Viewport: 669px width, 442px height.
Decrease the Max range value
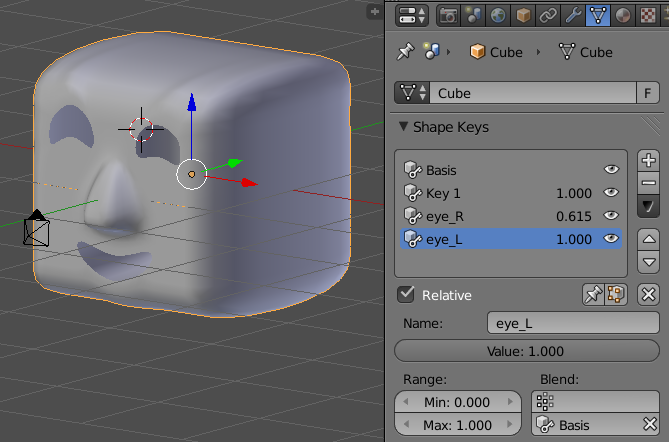point(406,425)
